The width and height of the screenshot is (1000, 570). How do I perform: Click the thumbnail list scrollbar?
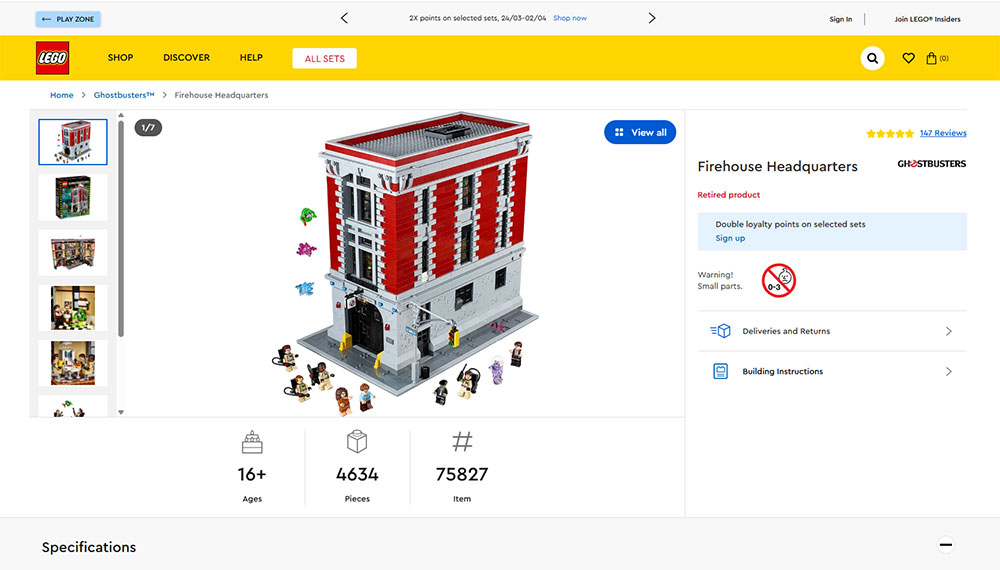coord(121,230)
